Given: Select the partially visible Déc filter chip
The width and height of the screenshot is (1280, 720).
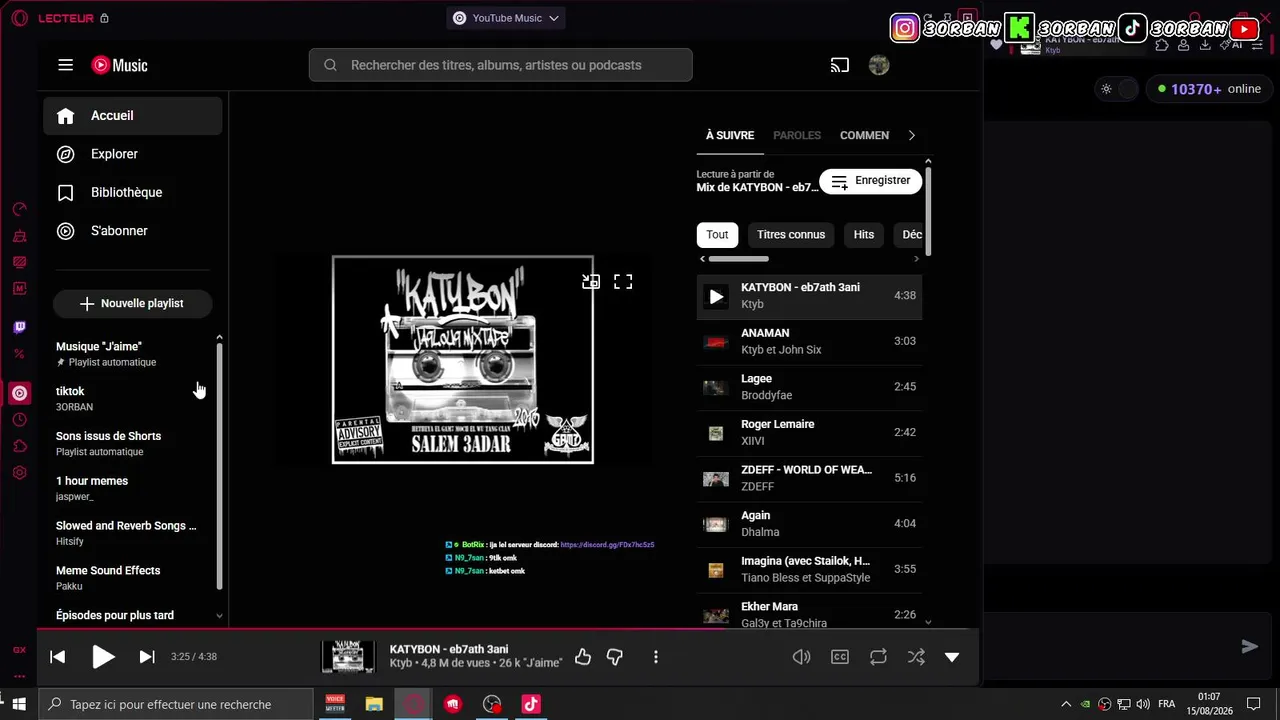Looking at the screenshot, I should 908,235.
